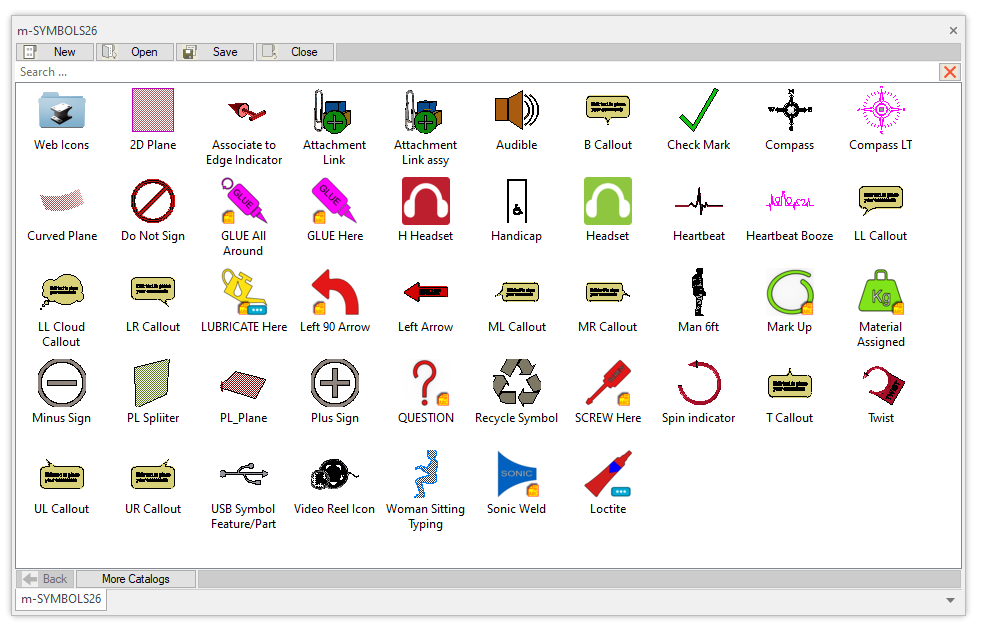Select the Do Not Sign icon

pos(153,201)
